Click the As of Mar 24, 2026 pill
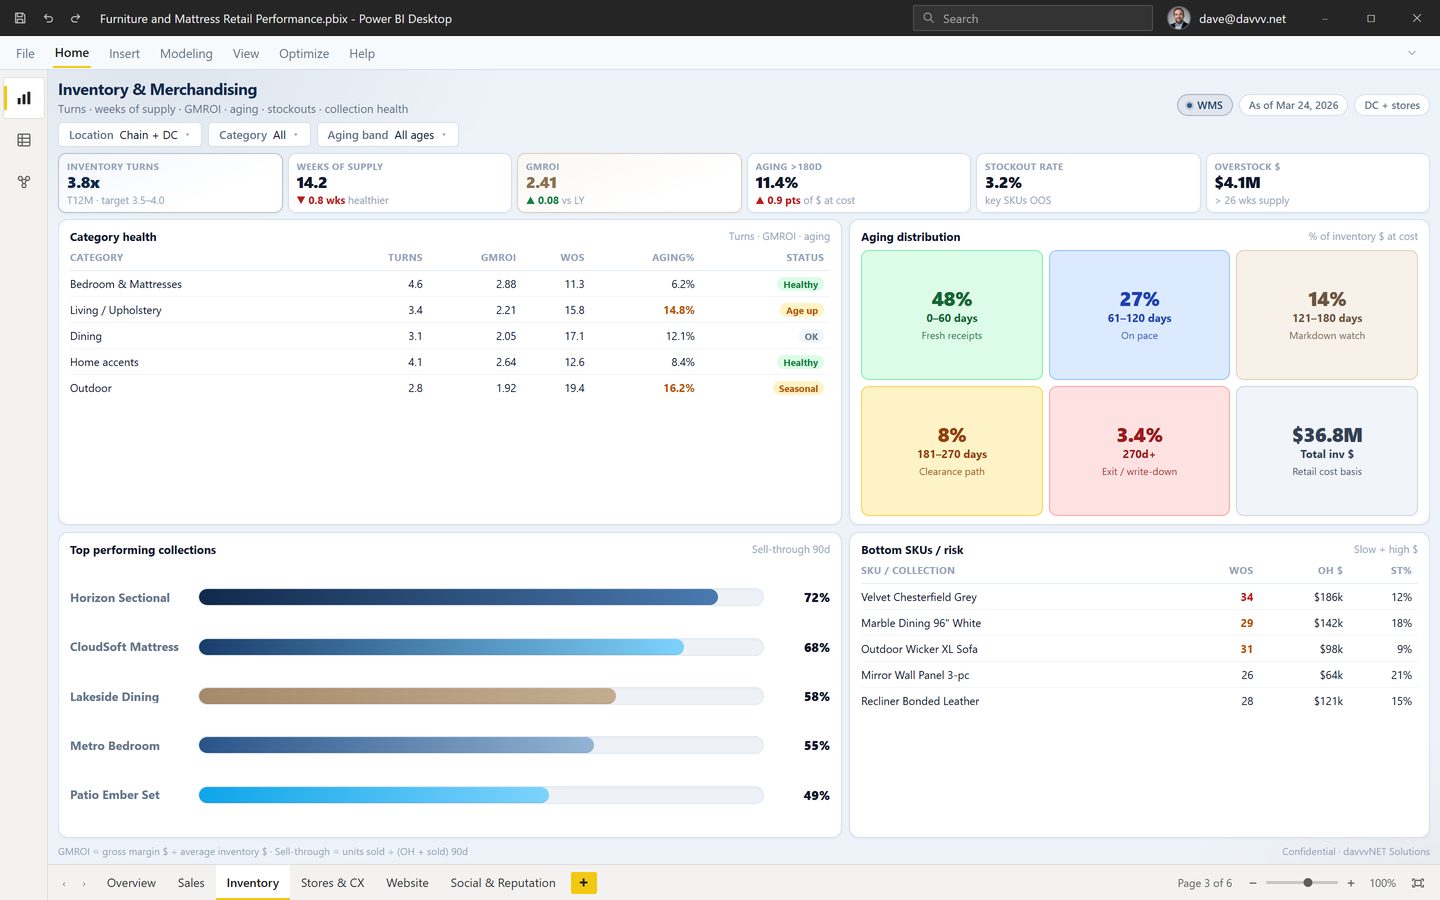 [x=1293, y=105]
